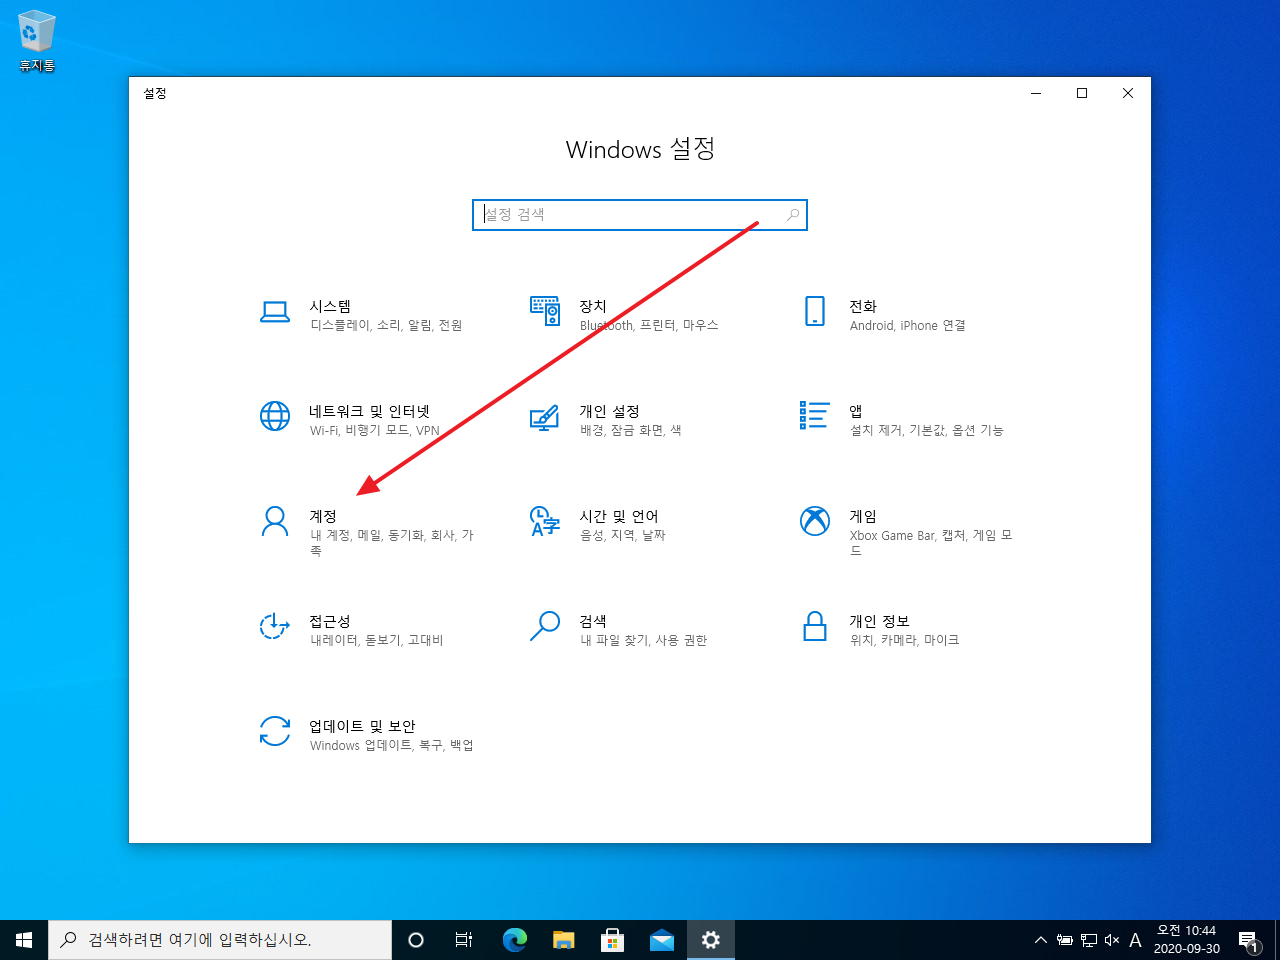Image resolution: width=1280 pixels, height=960 pixels.
Task: Open the Windows Start button
Action: [24, 940]
